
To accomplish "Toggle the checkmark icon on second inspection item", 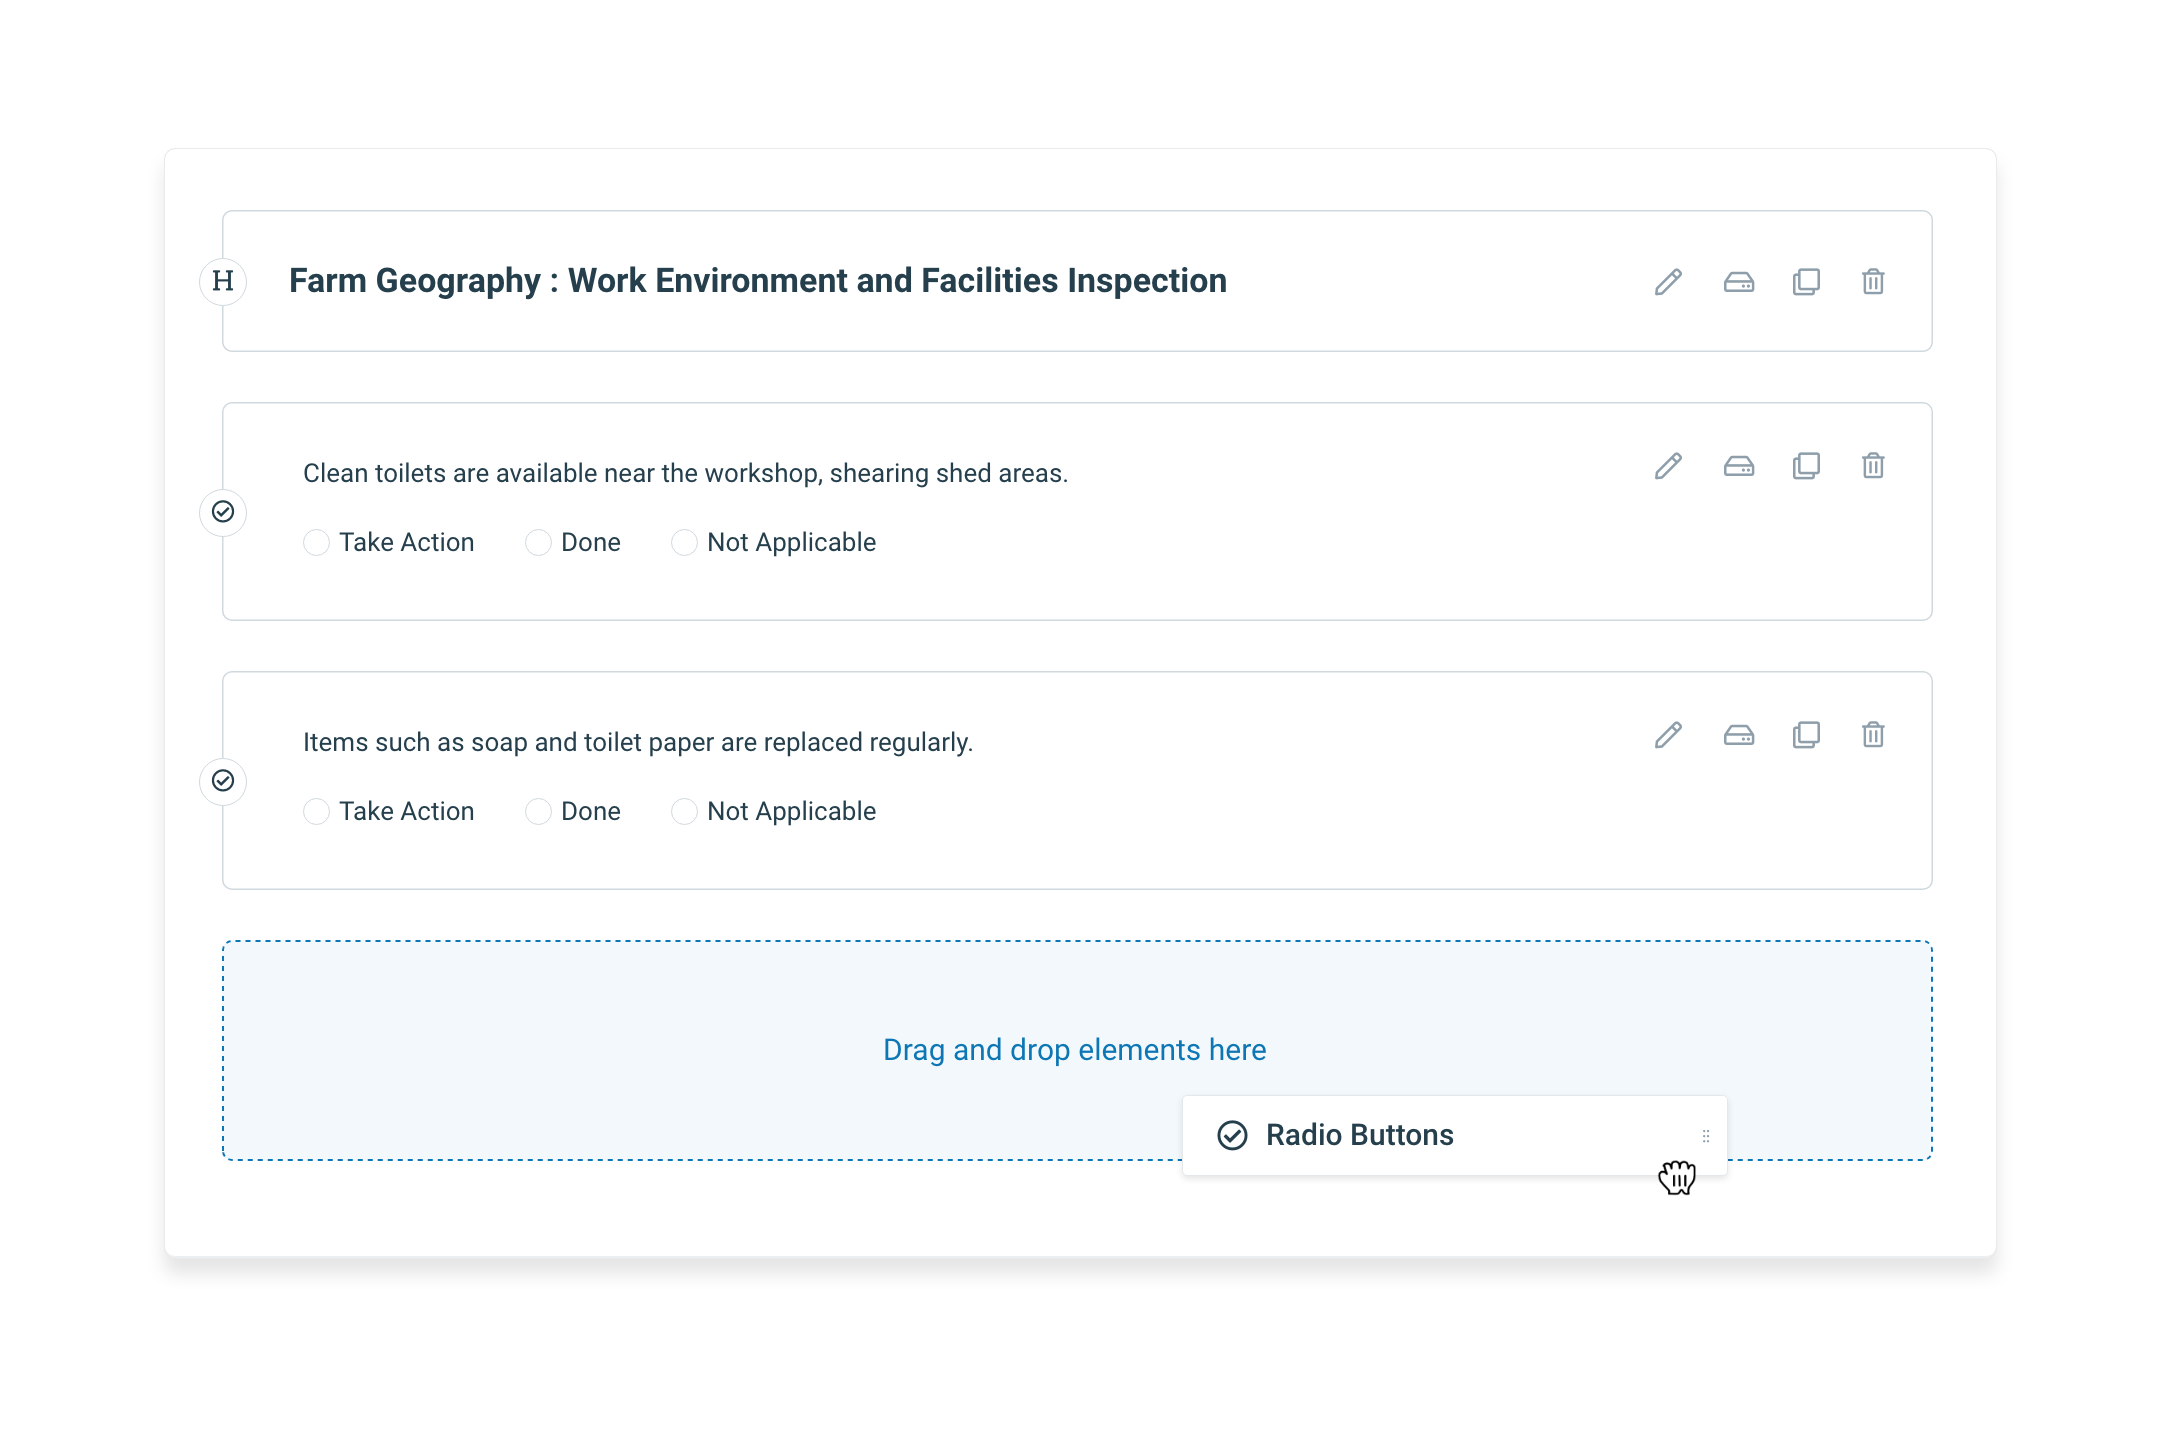I will pyautogui.click(x=227, y=781).
